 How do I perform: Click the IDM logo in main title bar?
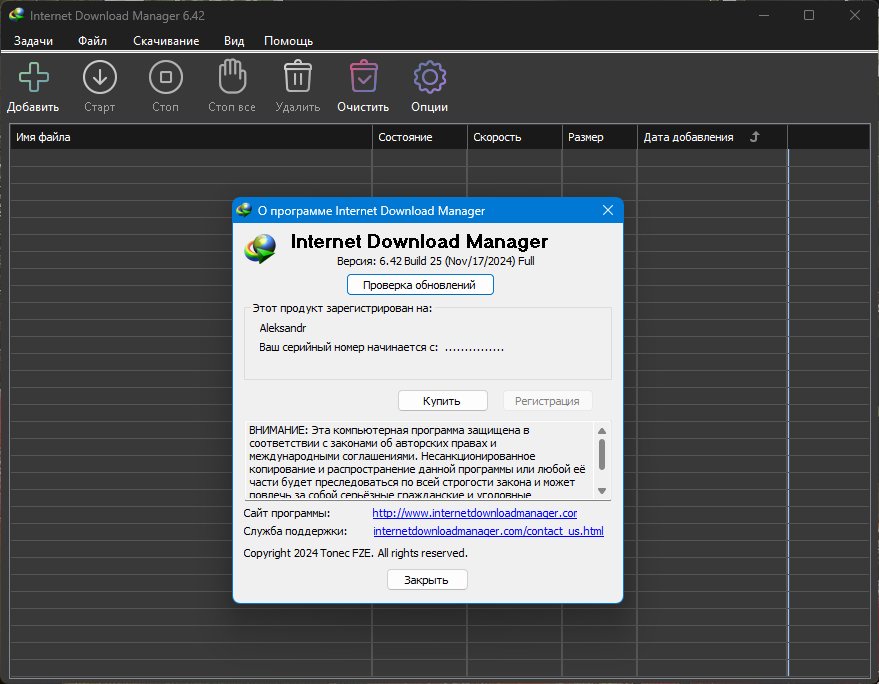pos(16,15)
